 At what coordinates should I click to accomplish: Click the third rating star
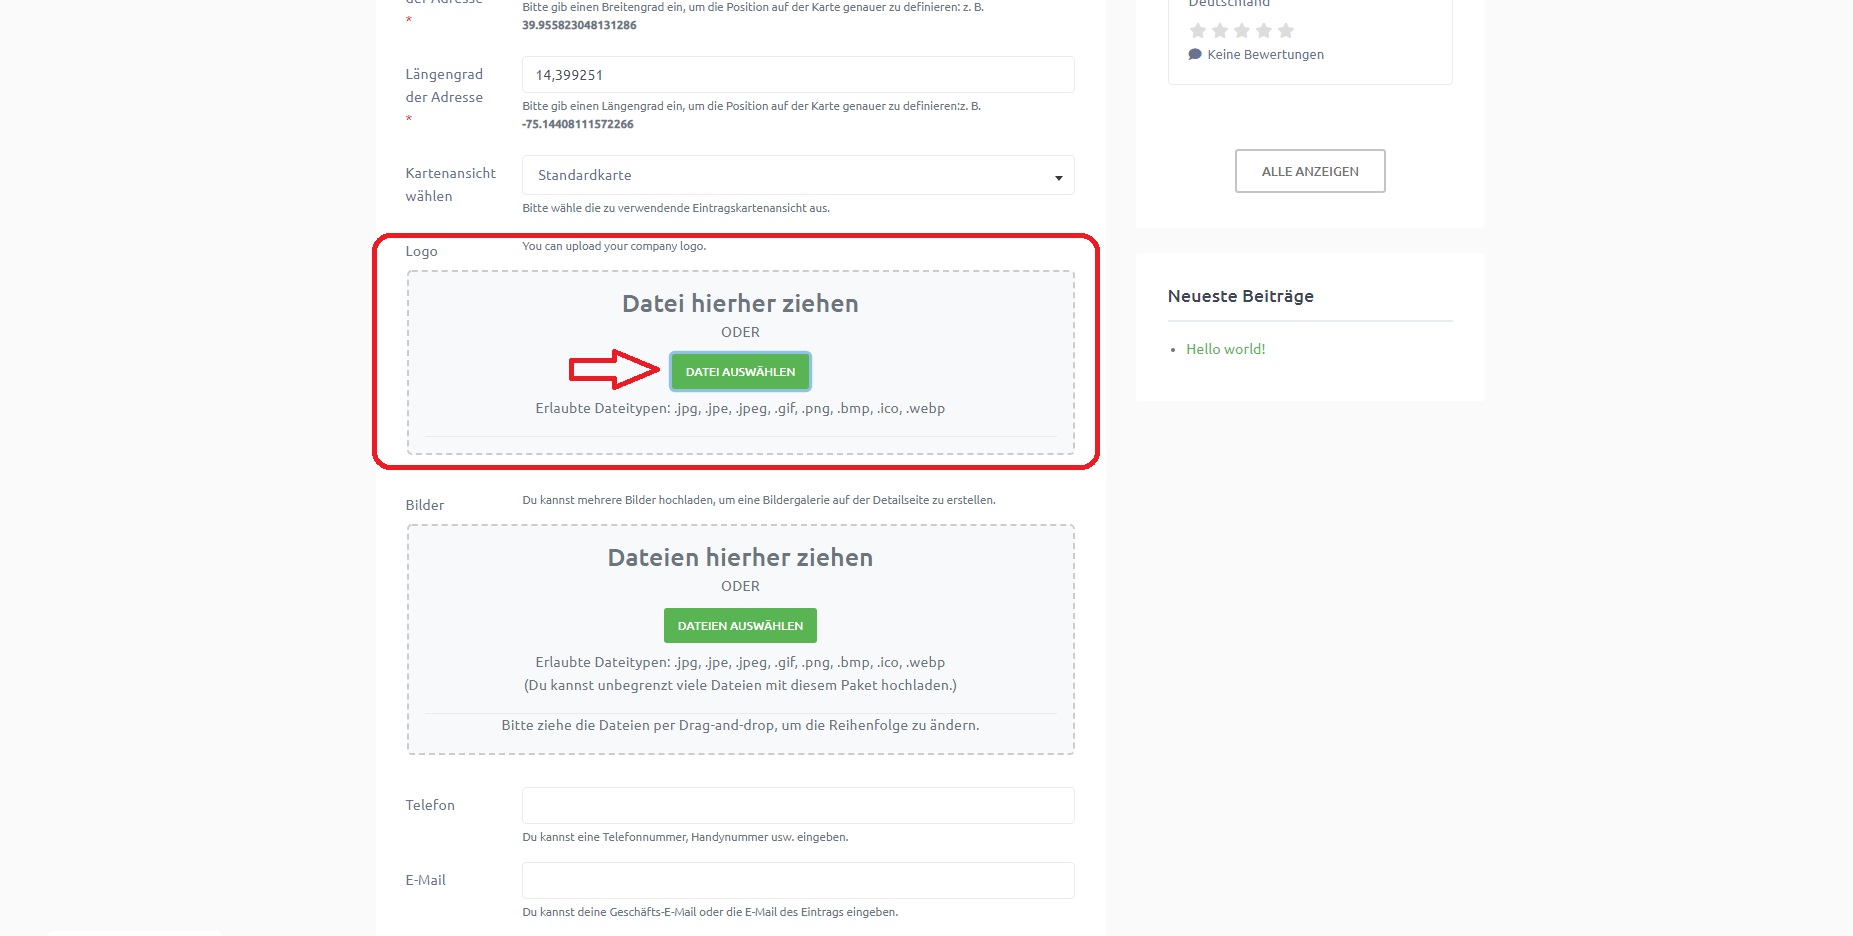[x=1241, y=31]
